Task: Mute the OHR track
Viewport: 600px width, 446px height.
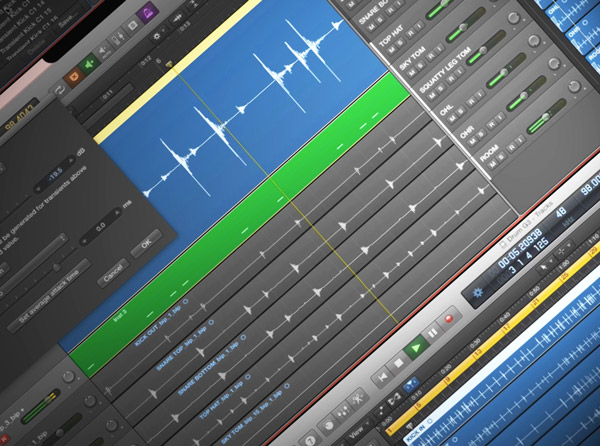Action: (472, 140)
